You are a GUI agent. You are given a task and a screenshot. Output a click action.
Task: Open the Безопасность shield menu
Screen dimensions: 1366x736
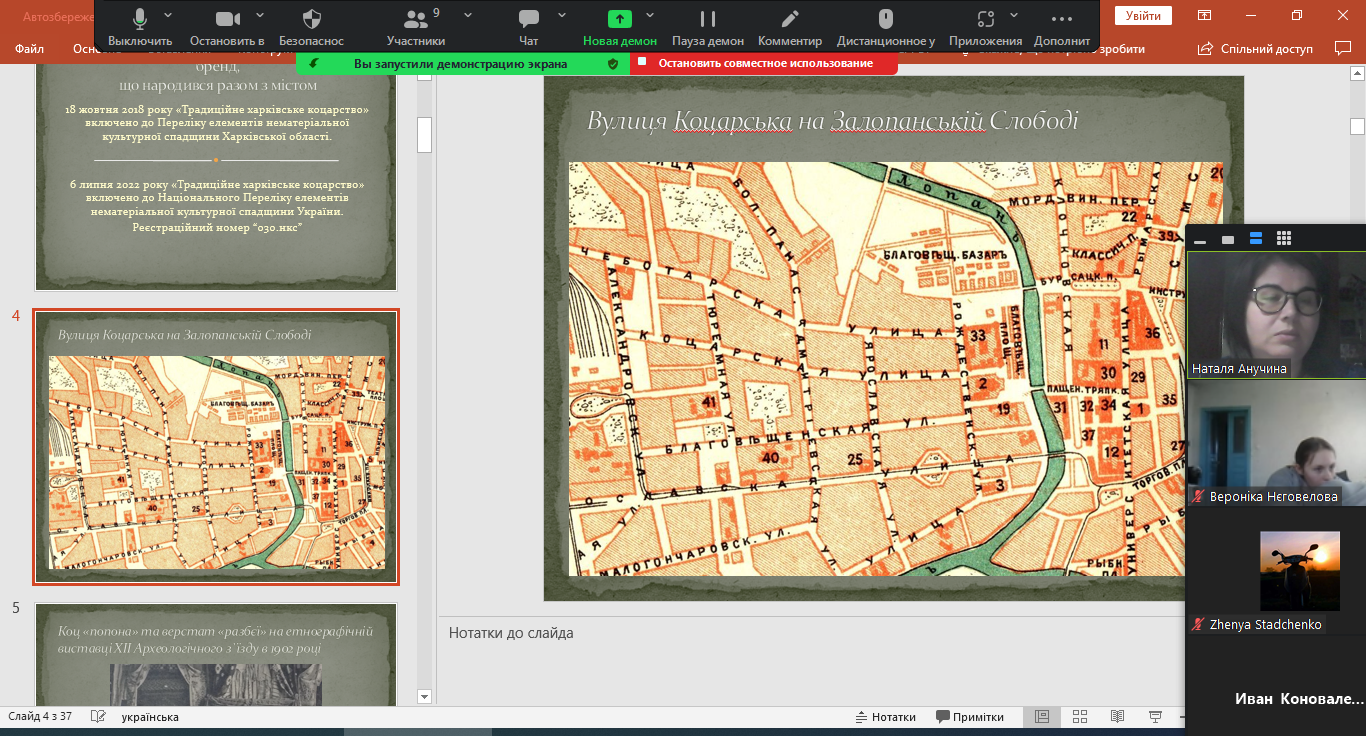(311, 27)
